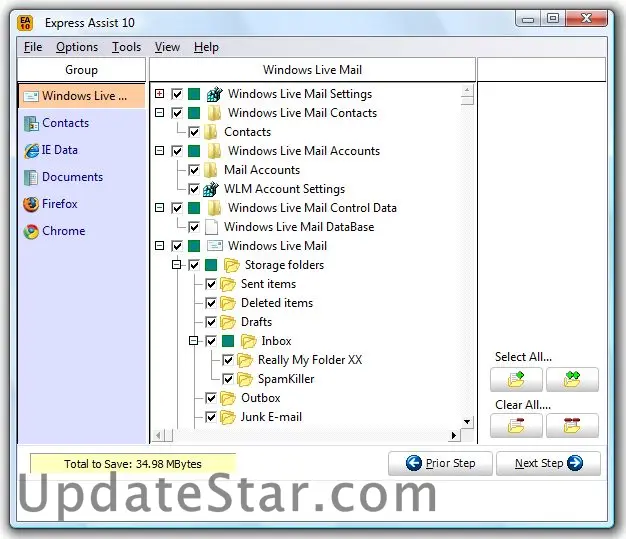Image resolution: width=626 pixels, height=539 pixels.
Task: Click Windows Live Mail DataBase file icon
Action: (x=211, y=227)
